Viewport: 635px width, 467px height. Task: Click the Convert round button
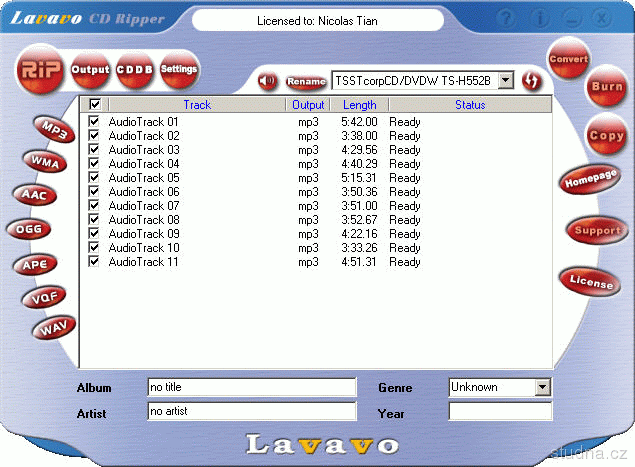(569, 59)
